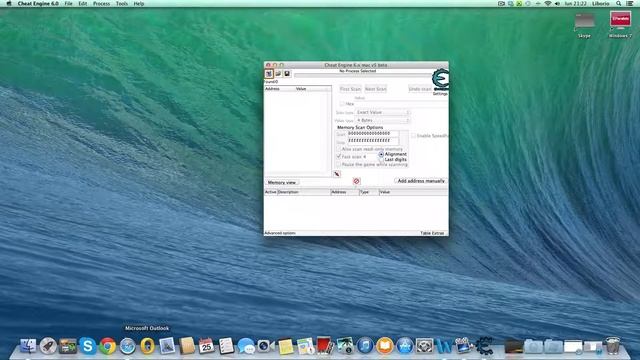
Task: Open the Scan type Exact Value dropdown
Action: tap(382, 112)
